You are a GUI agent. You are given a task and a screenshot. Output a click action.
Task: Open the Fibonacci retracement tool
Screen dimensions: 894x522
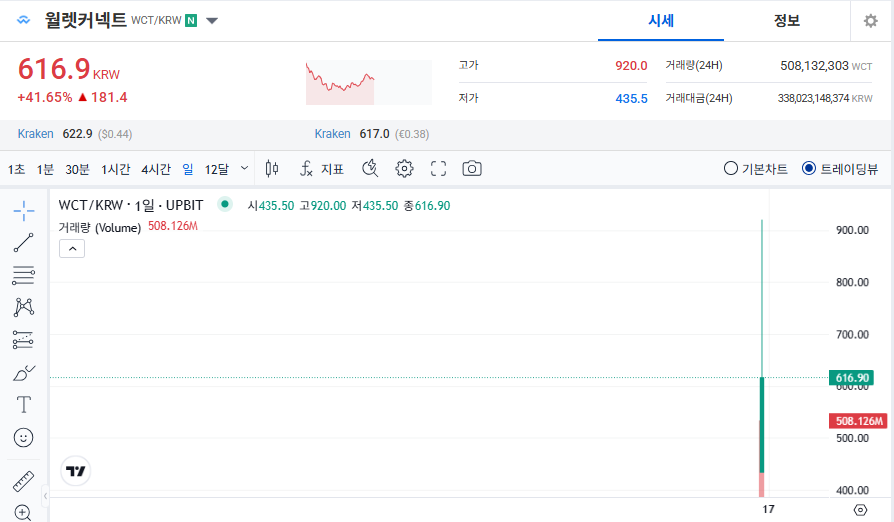(23, 275)
